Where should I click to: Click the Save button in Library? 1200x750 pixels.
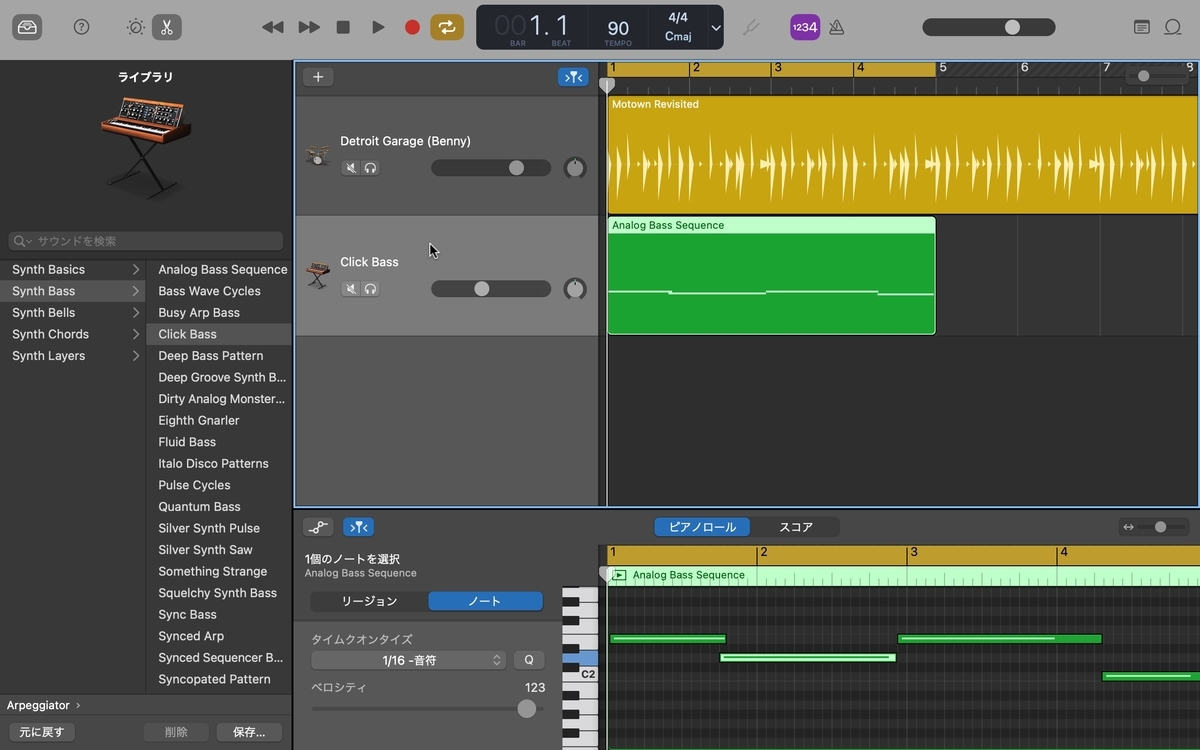click(249, 732)
